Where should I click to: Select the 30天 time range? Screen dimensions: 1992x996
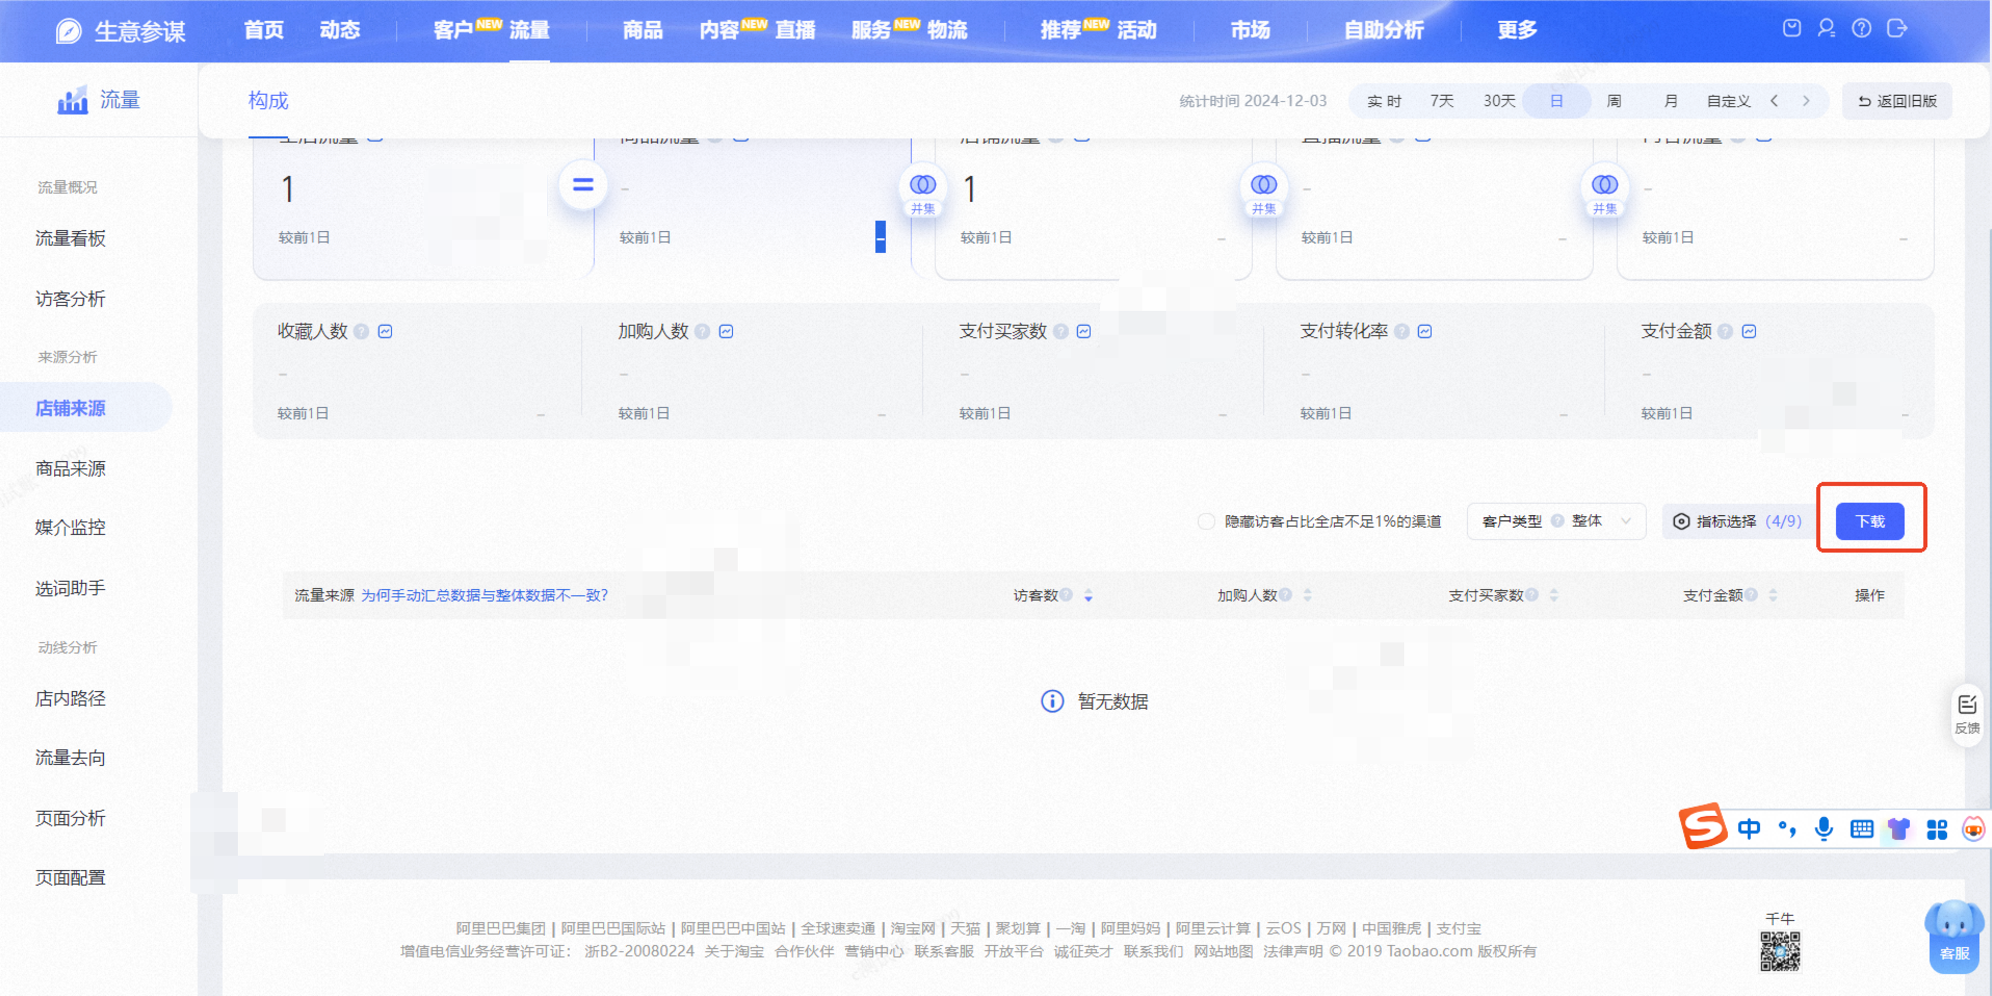pos(1499,101)
